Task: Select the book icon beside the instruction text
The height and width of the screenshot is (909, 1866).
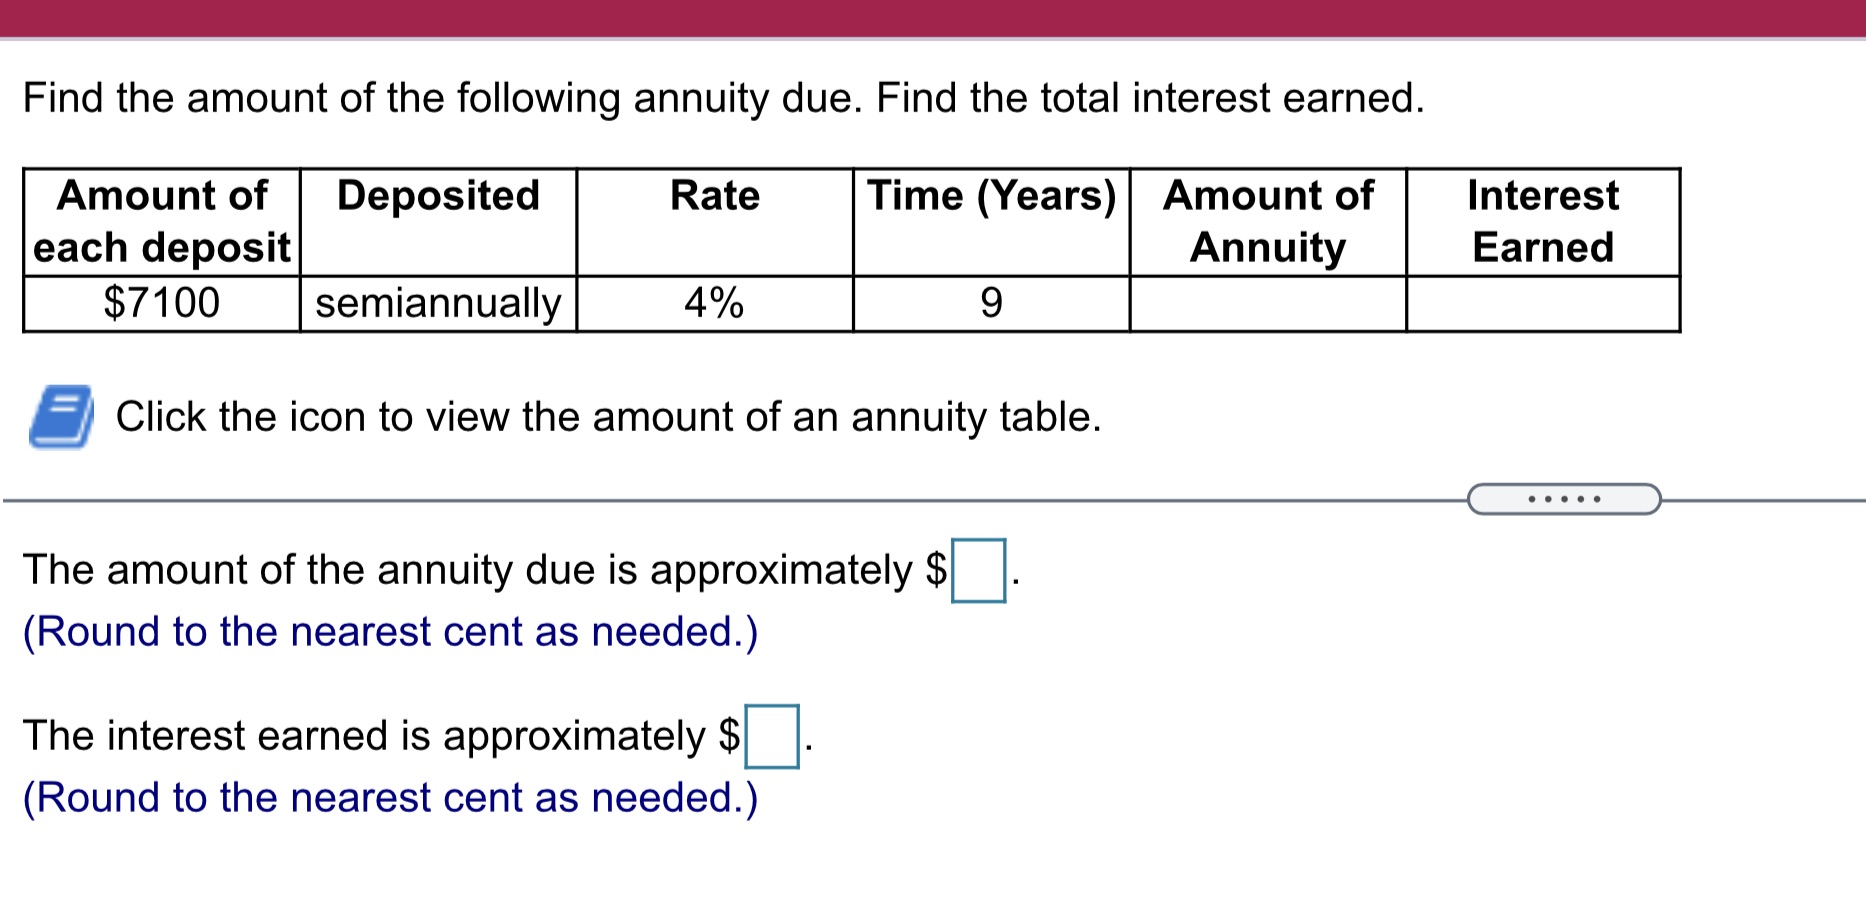Action: [60, 418]
